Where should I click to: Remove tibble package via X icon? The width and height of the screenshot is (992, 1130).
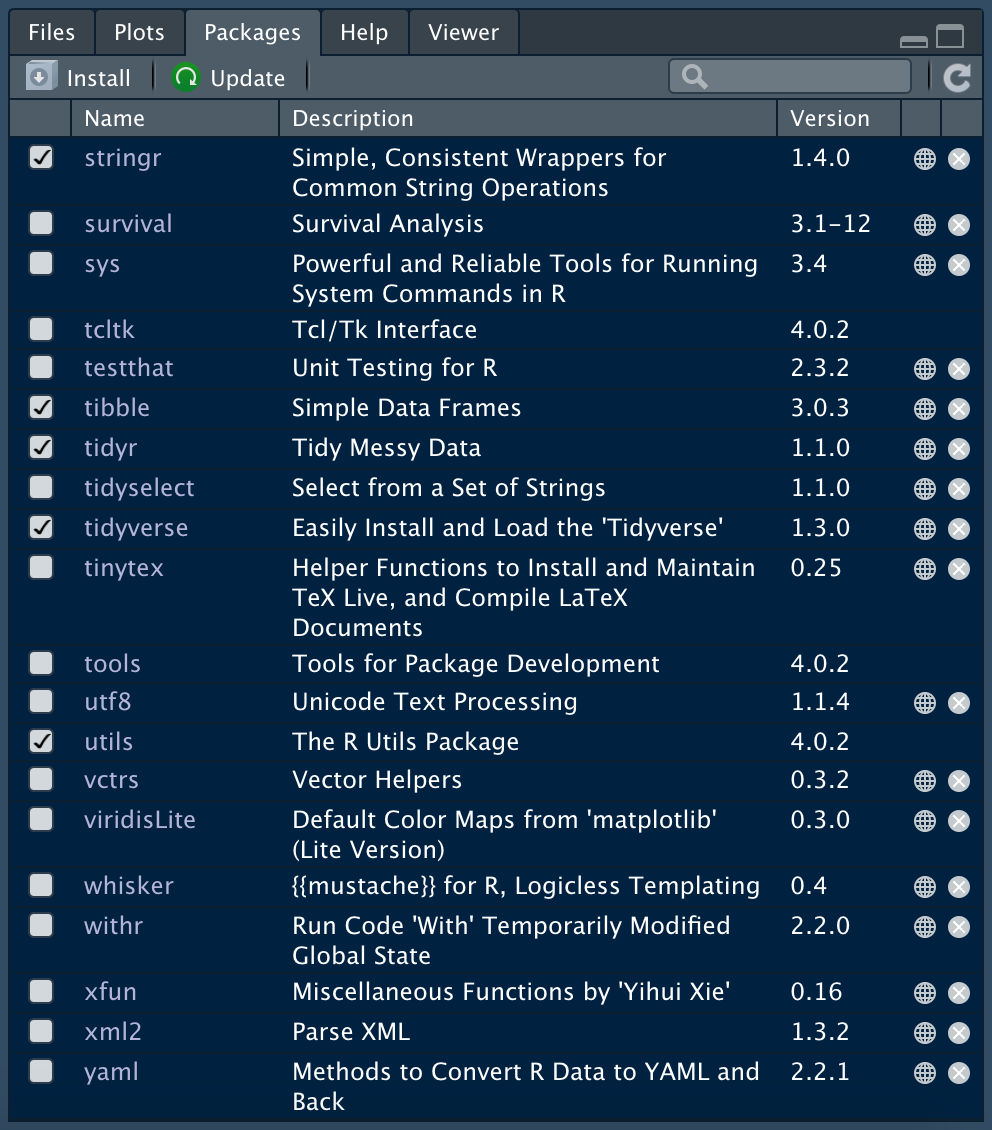click(x=959, y=409)
